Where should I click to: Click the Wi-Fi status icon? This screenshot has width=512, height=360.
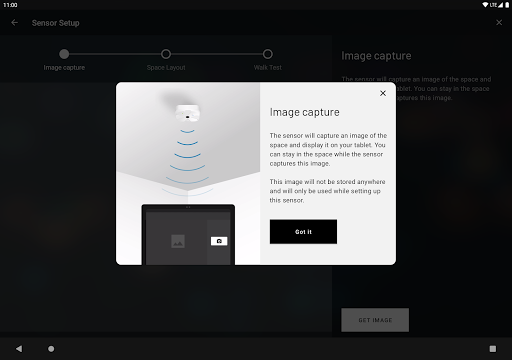coord(485,5)
